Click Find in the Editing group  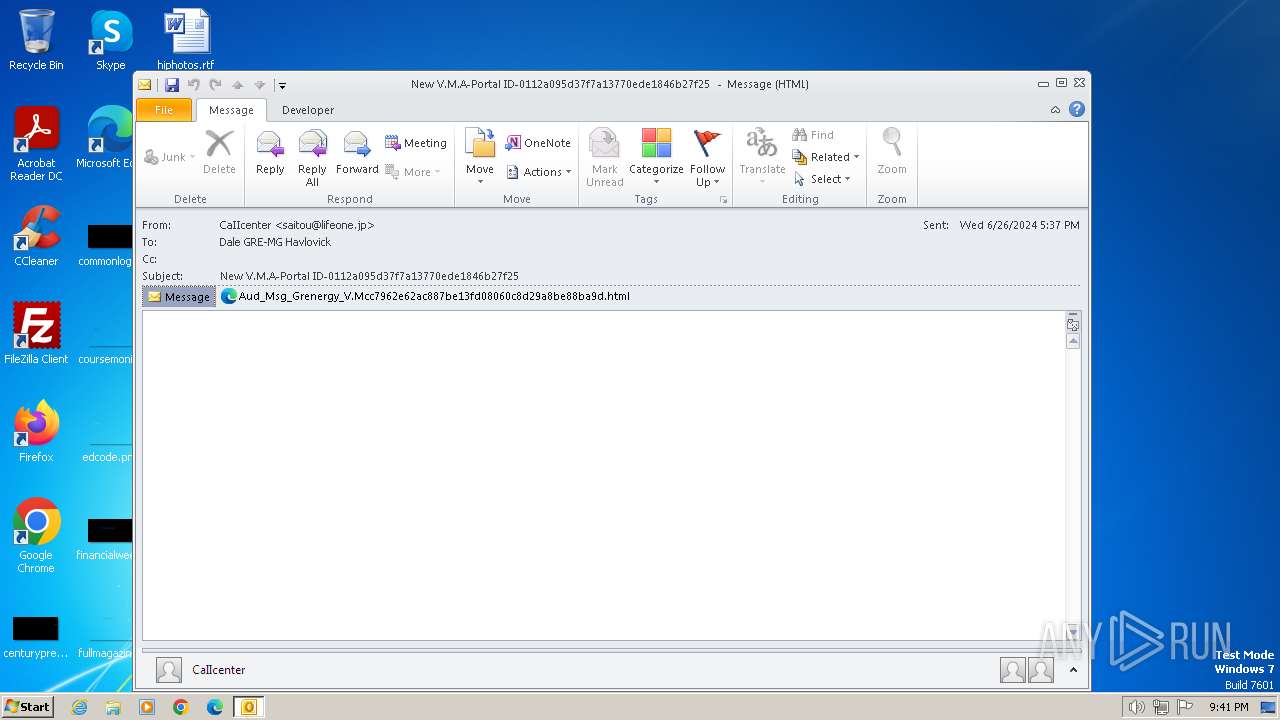point(813,135)
